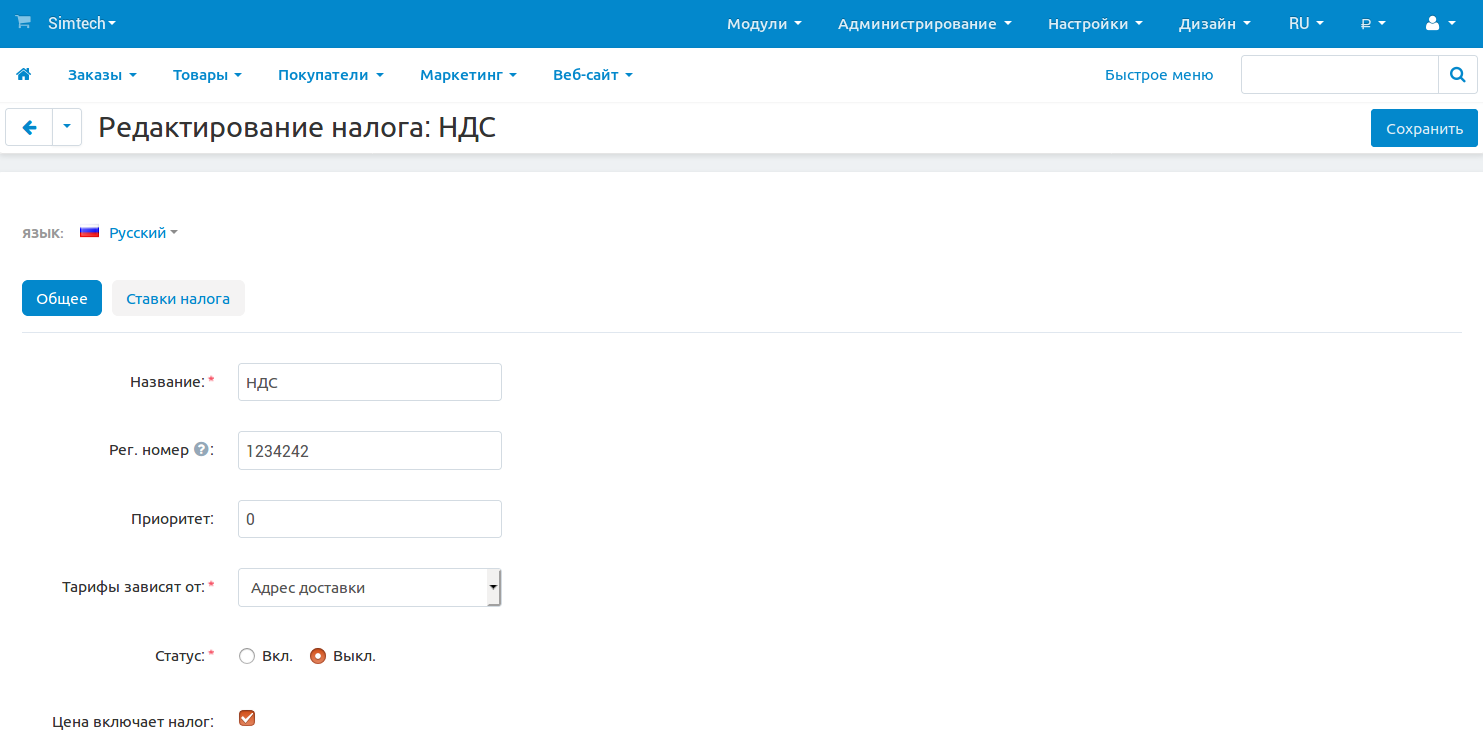
Task: Open the Модули menu
Action: tap(764, 24)
